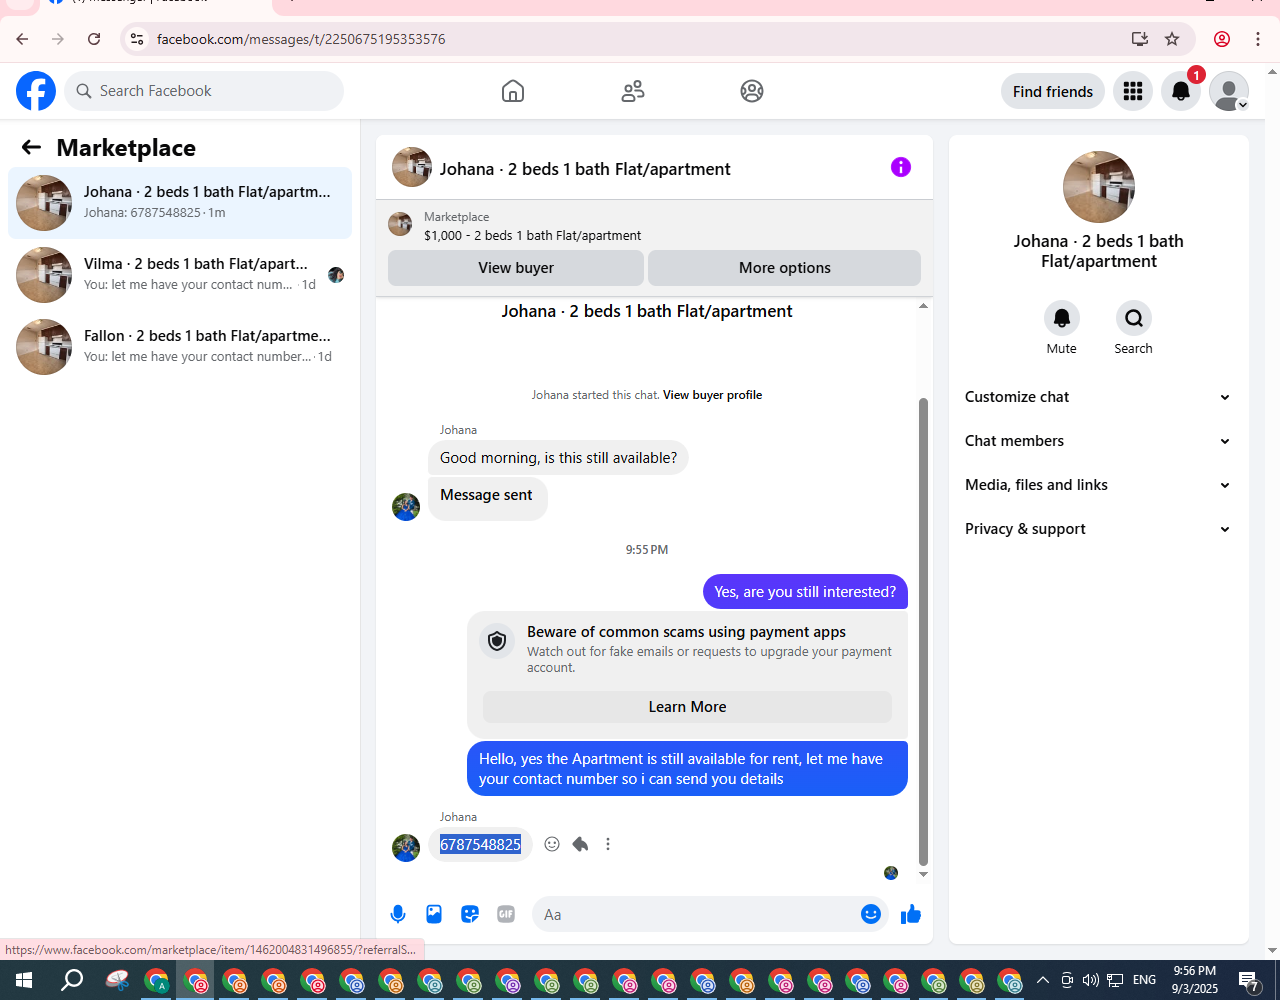
Task: Open More options for the listing
Action: click(x=784, y=268)
